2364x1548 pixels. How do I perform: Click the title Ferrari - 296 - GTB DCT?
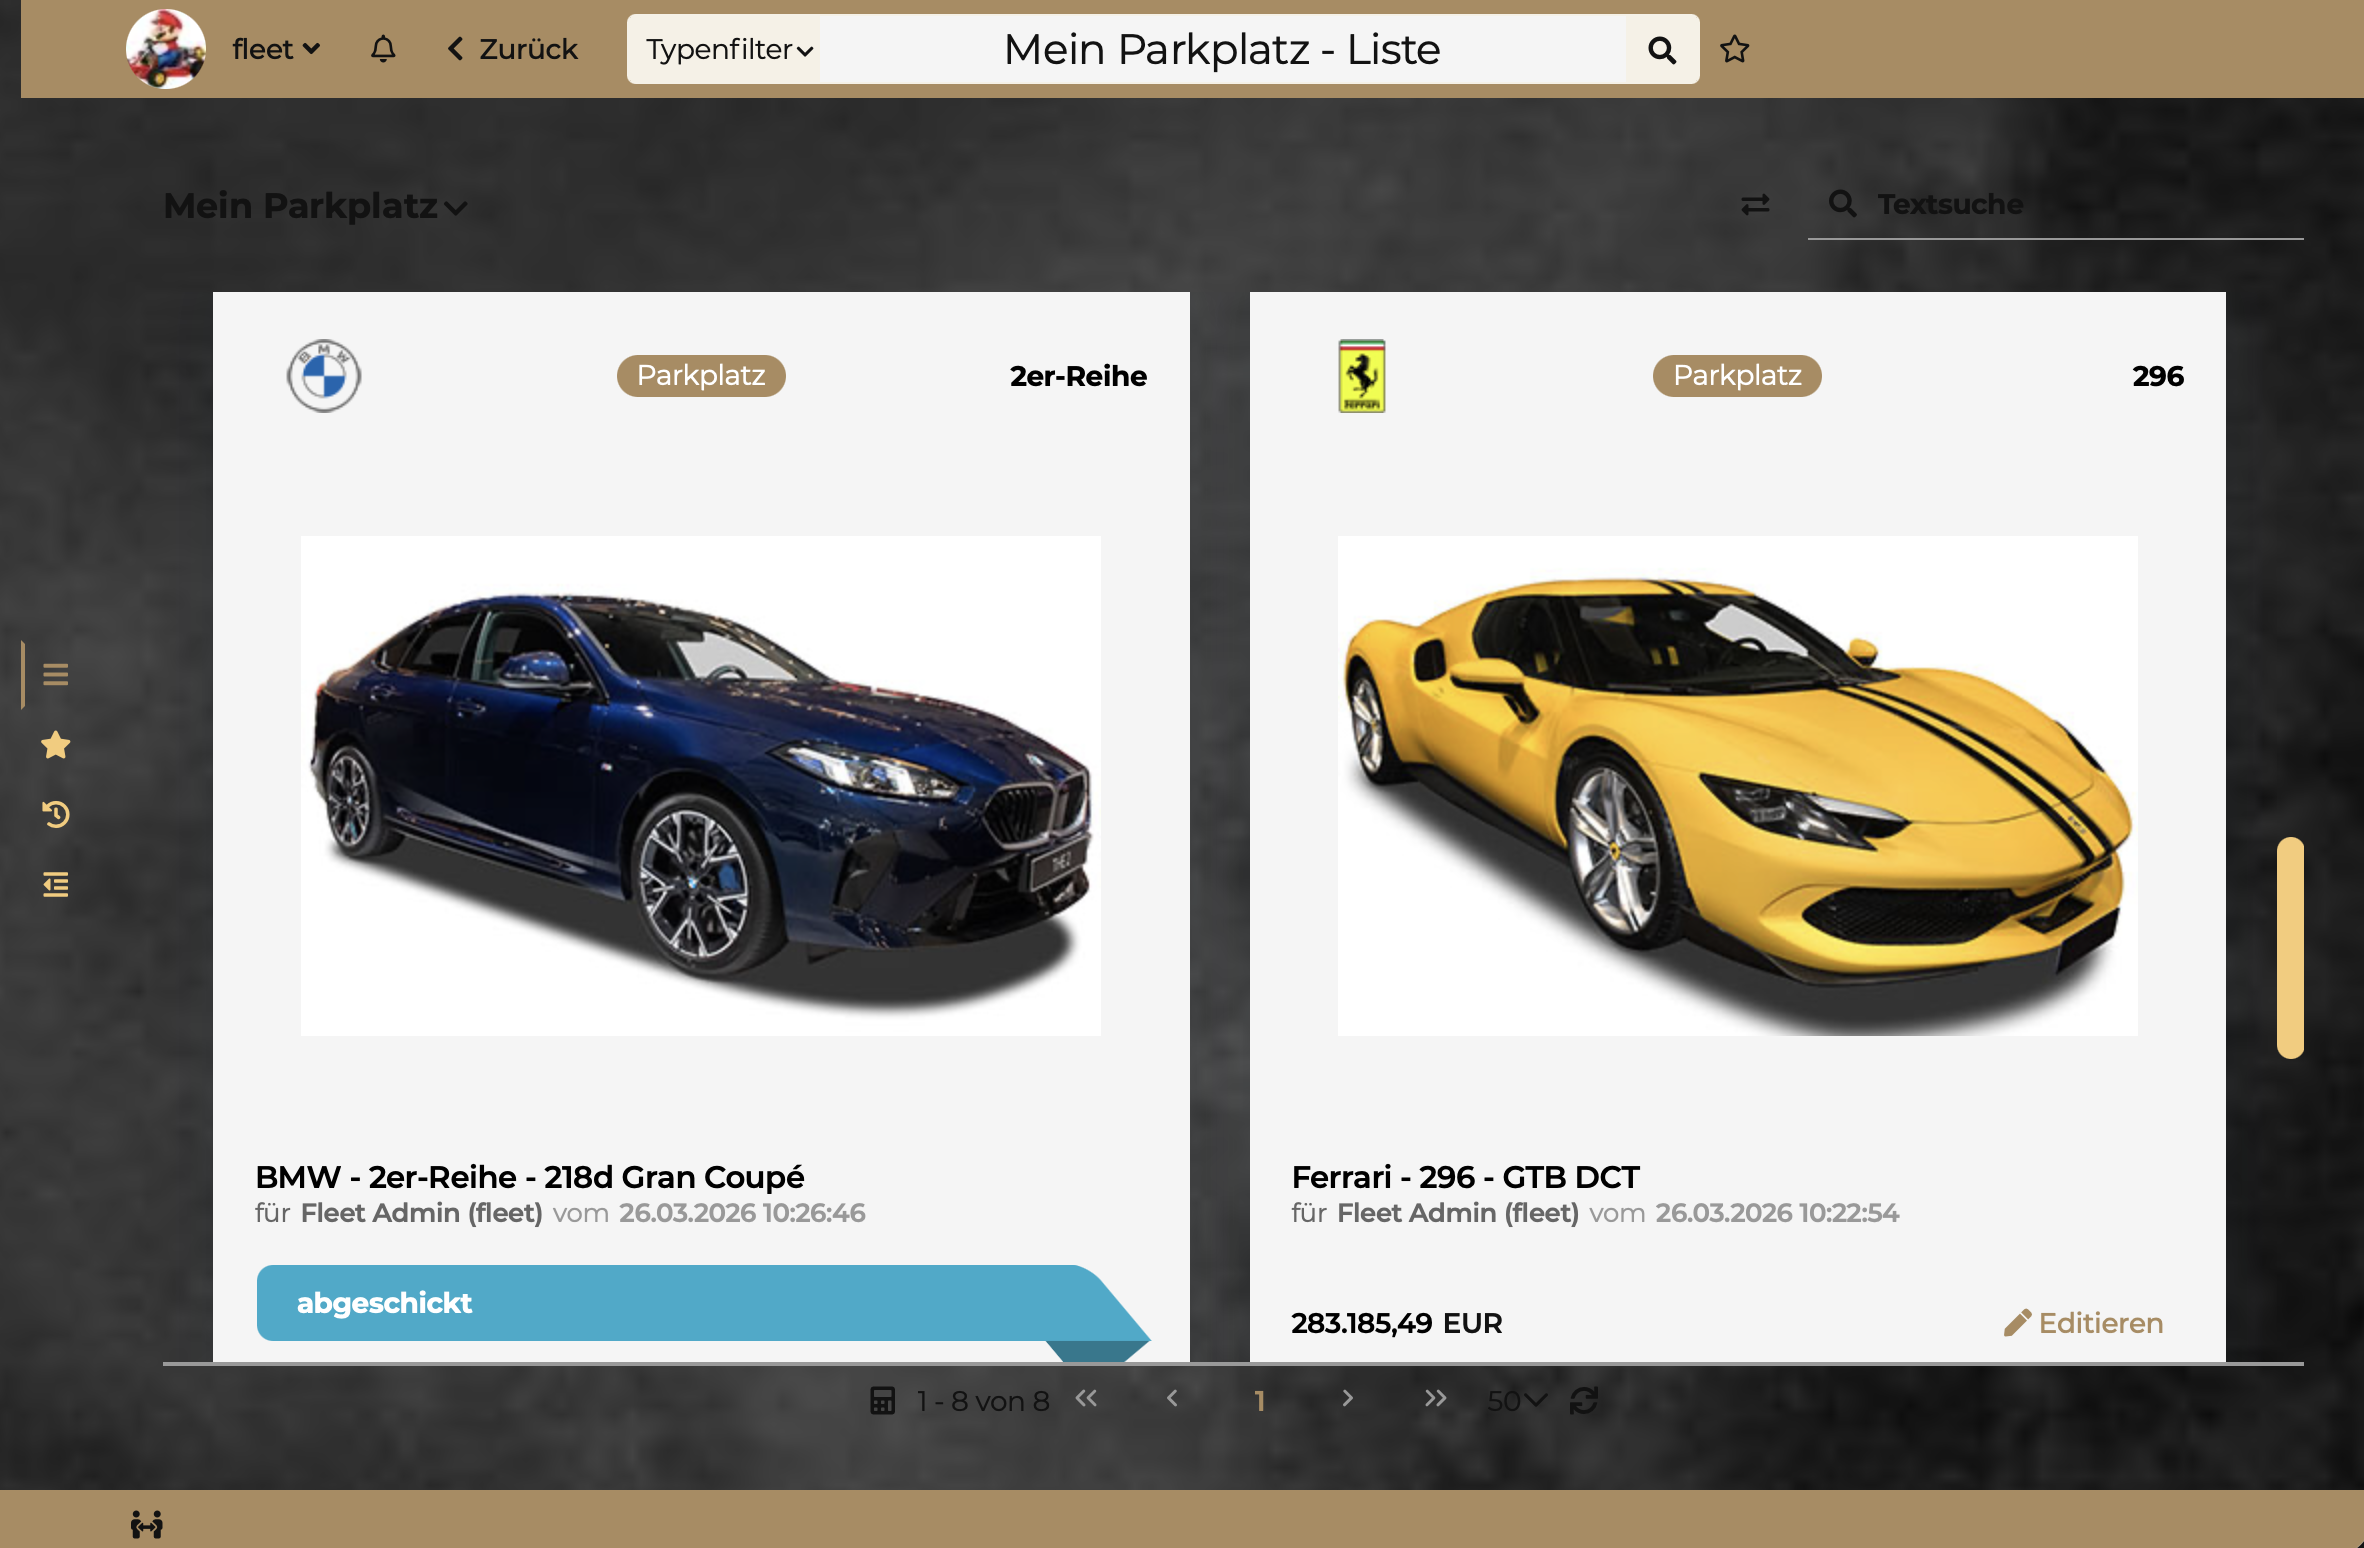tap(1465, 1177)
